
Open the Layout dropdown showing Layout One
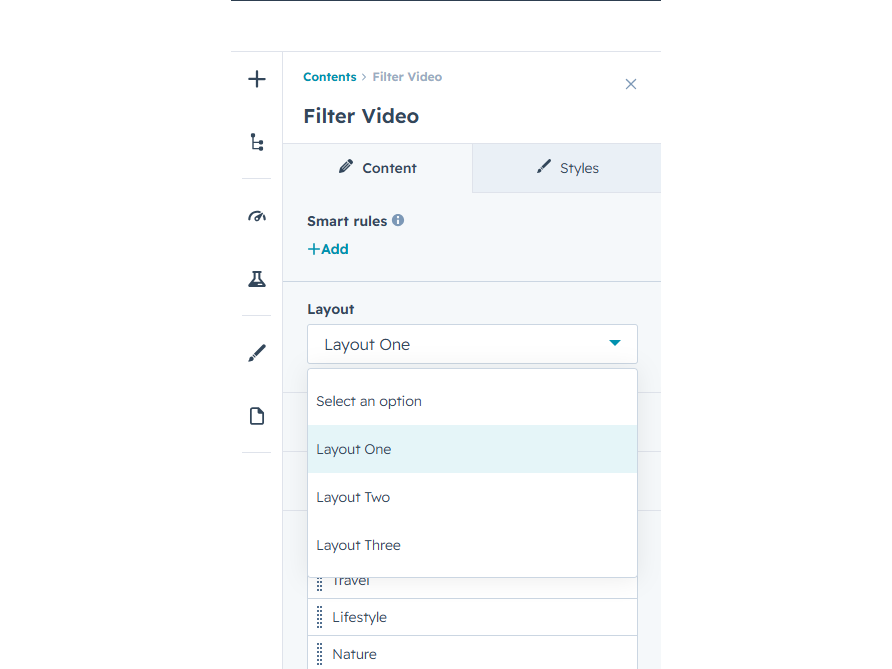(472, 344)
